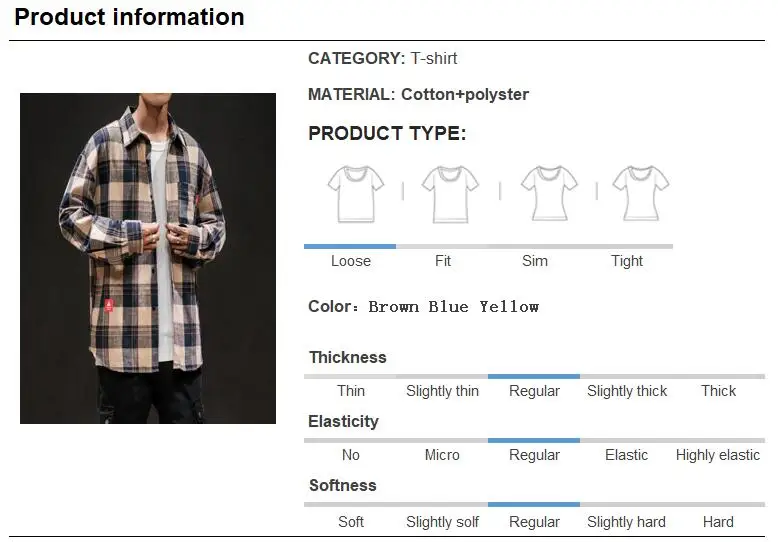Viewport: 778px width, 542px height.
Task: Select Highly elastic label
Action: [717, 455]
